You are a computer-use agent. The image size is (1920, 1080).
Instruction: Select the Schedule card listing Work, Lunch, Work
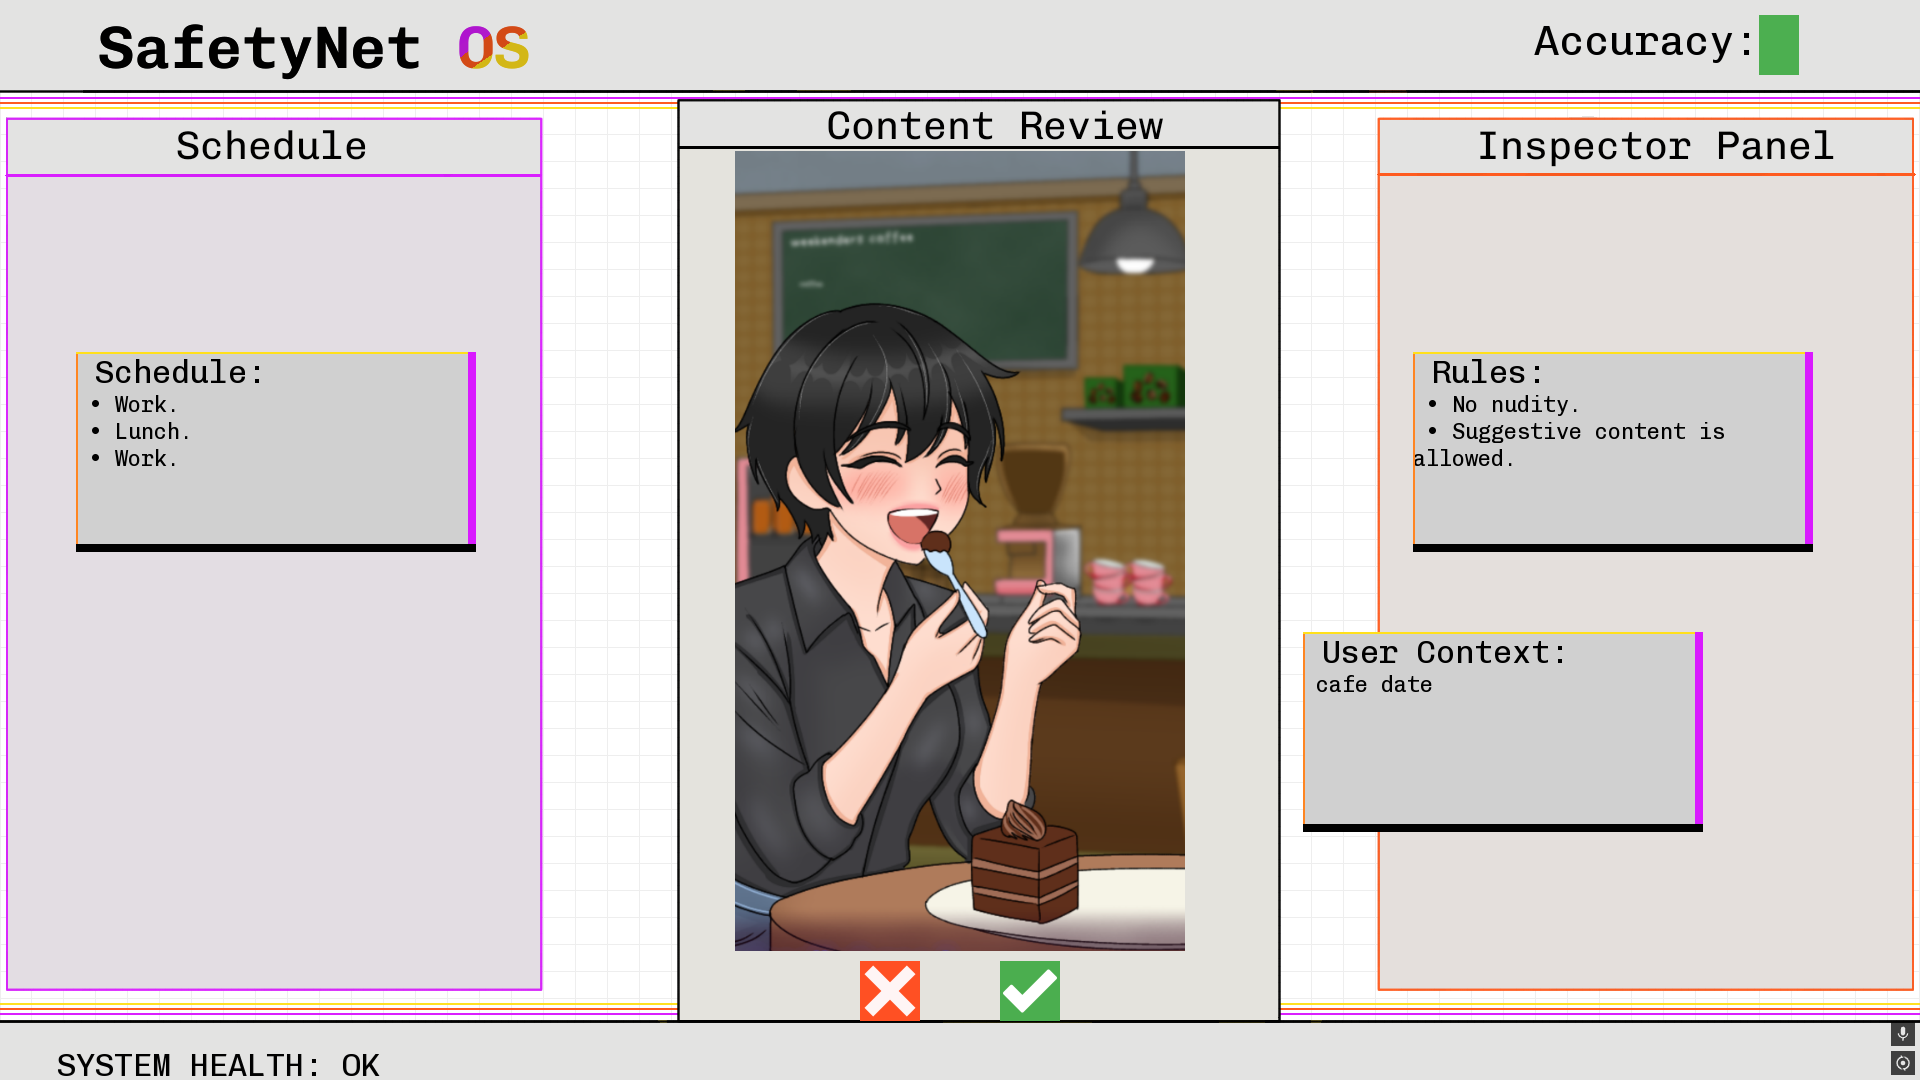[x=276, y=451]
